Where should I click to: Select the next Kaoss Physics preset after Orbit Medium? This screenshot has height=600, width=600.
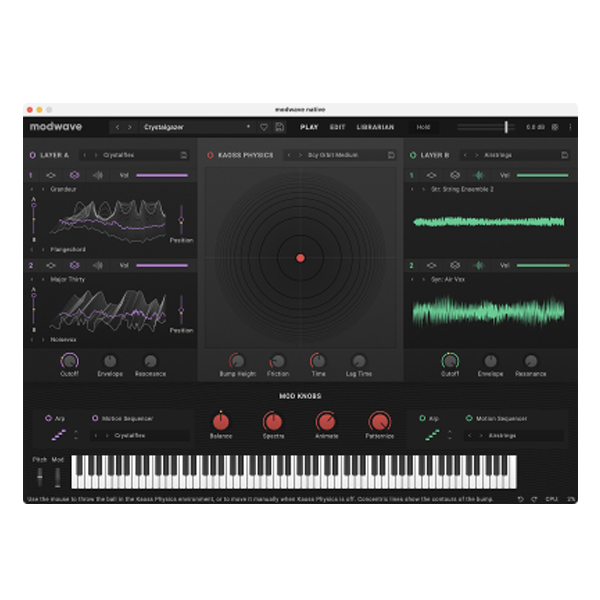(300, 155)
